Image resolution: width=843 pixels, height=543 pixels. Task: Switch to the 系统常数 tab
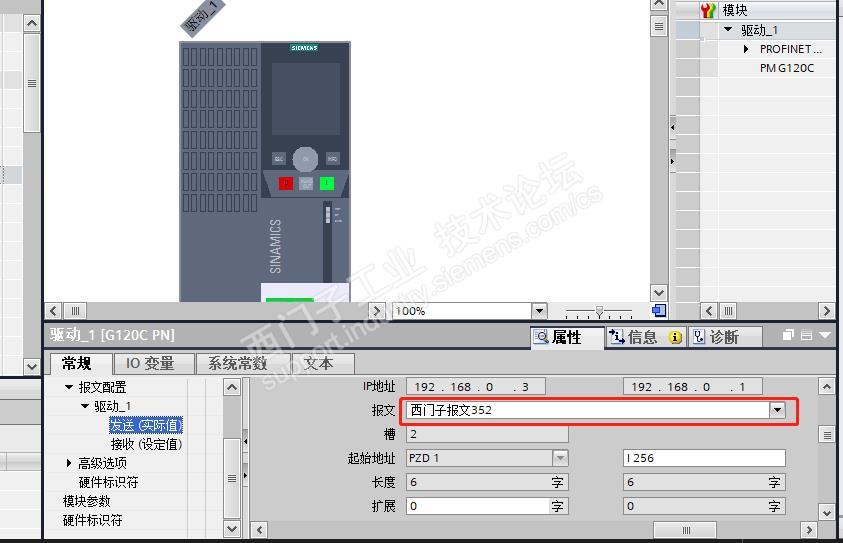point(242,363)
